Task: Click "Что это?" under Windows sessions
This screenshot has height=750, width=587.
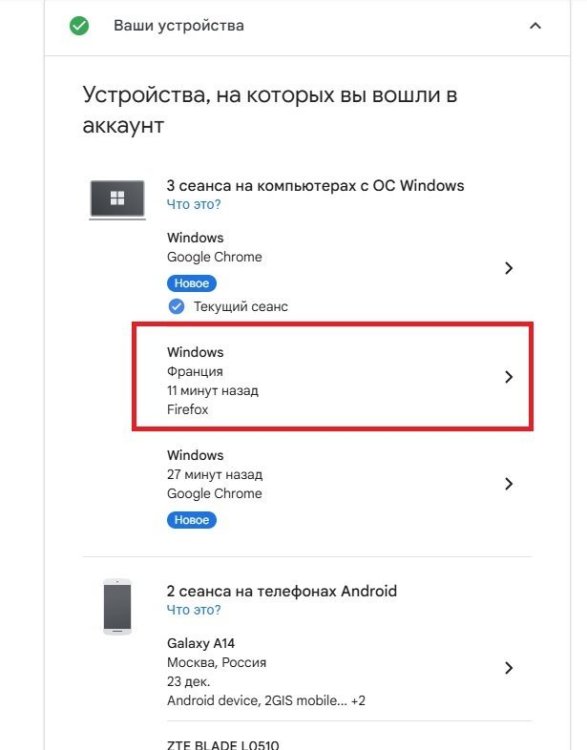Action: pos(194,204)
